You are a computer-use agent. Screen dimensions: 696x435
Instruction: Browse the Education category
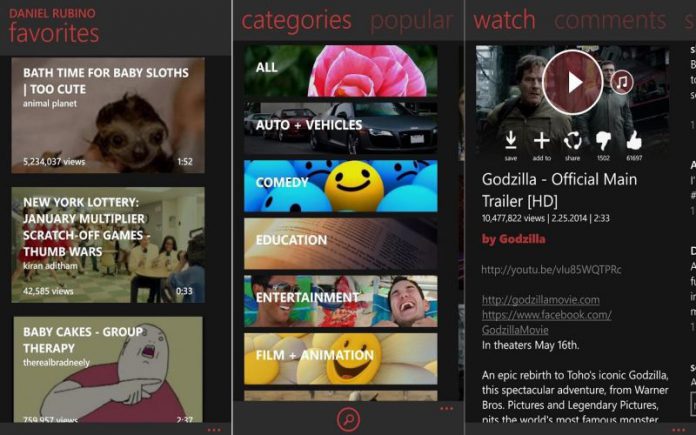(x=340, y=243)
